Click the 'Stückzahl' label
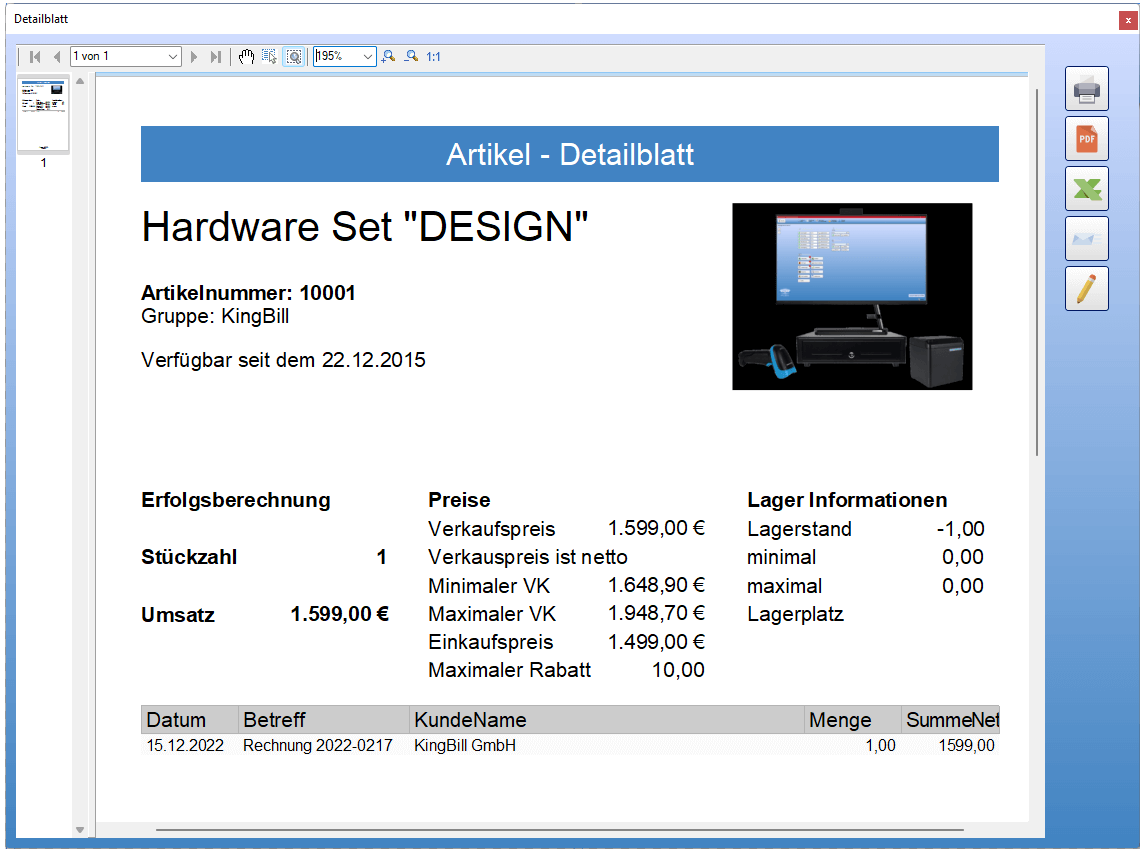1146x853 pixels. (189, 557)
